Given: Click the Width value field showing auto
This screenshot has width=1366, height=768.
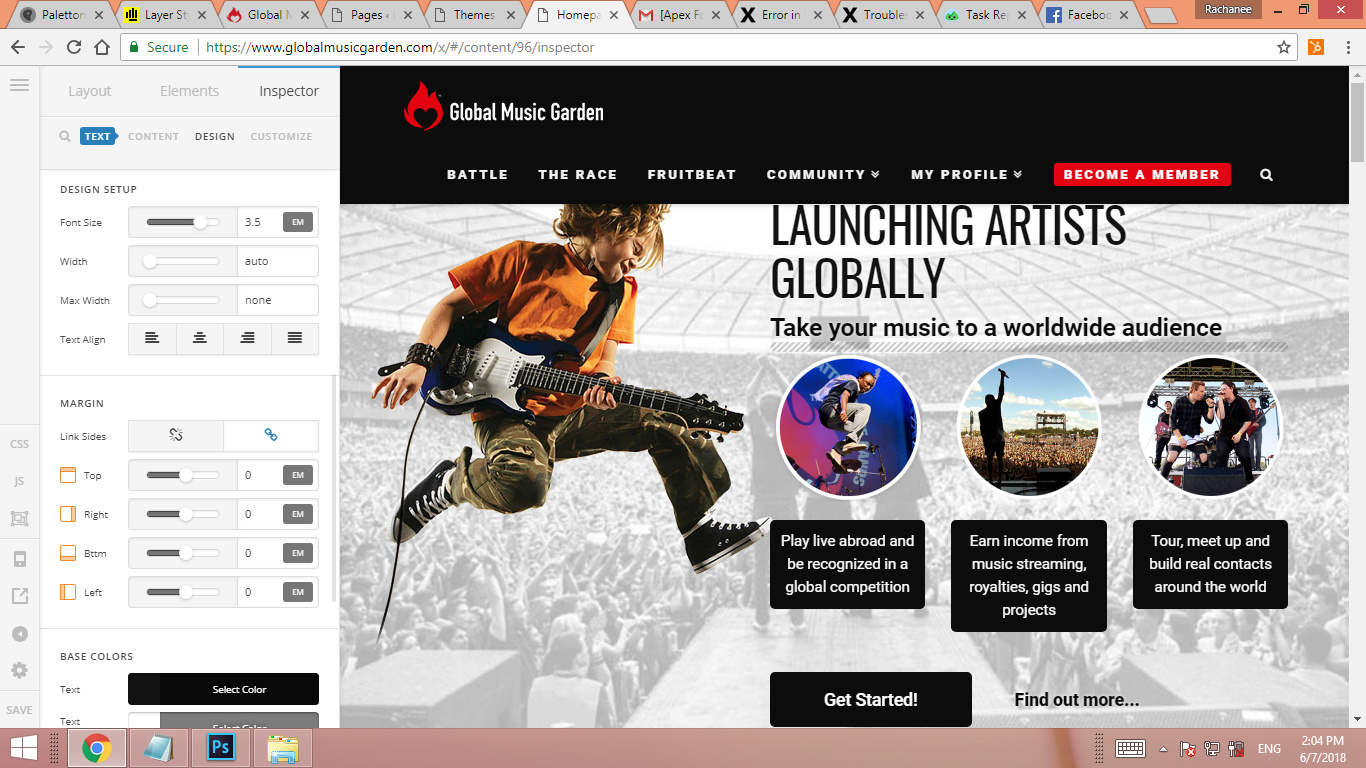Looking at the screenshot, I should (x=278, y=261).
